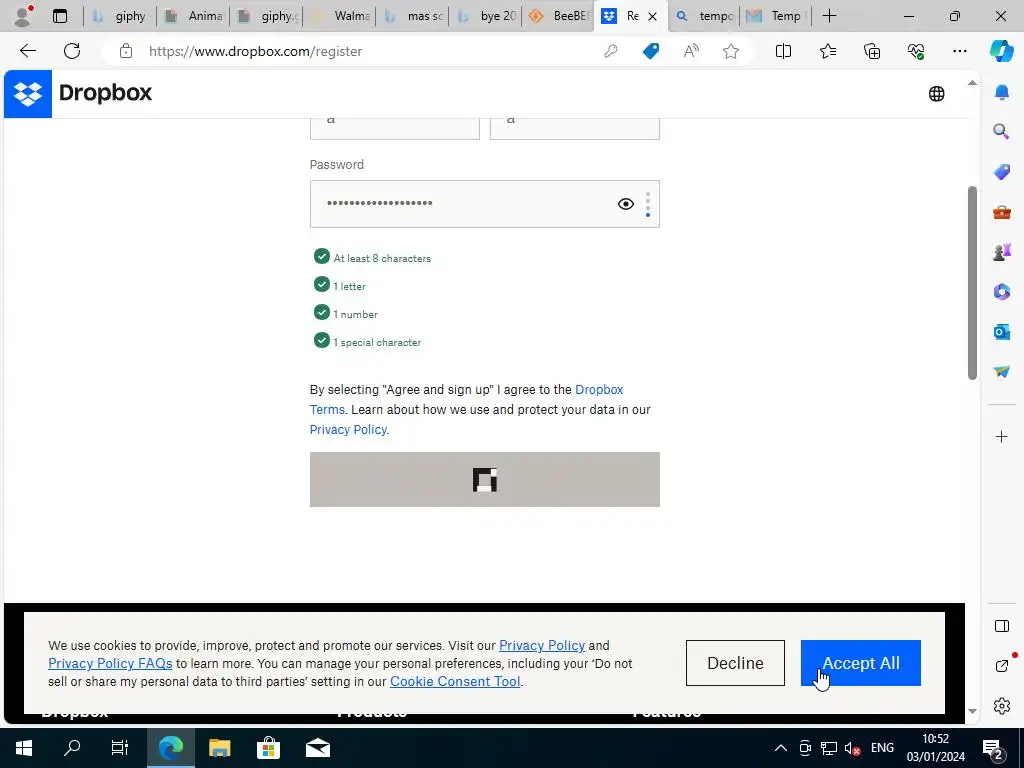Open sidebar Shopping tag

1002,172
